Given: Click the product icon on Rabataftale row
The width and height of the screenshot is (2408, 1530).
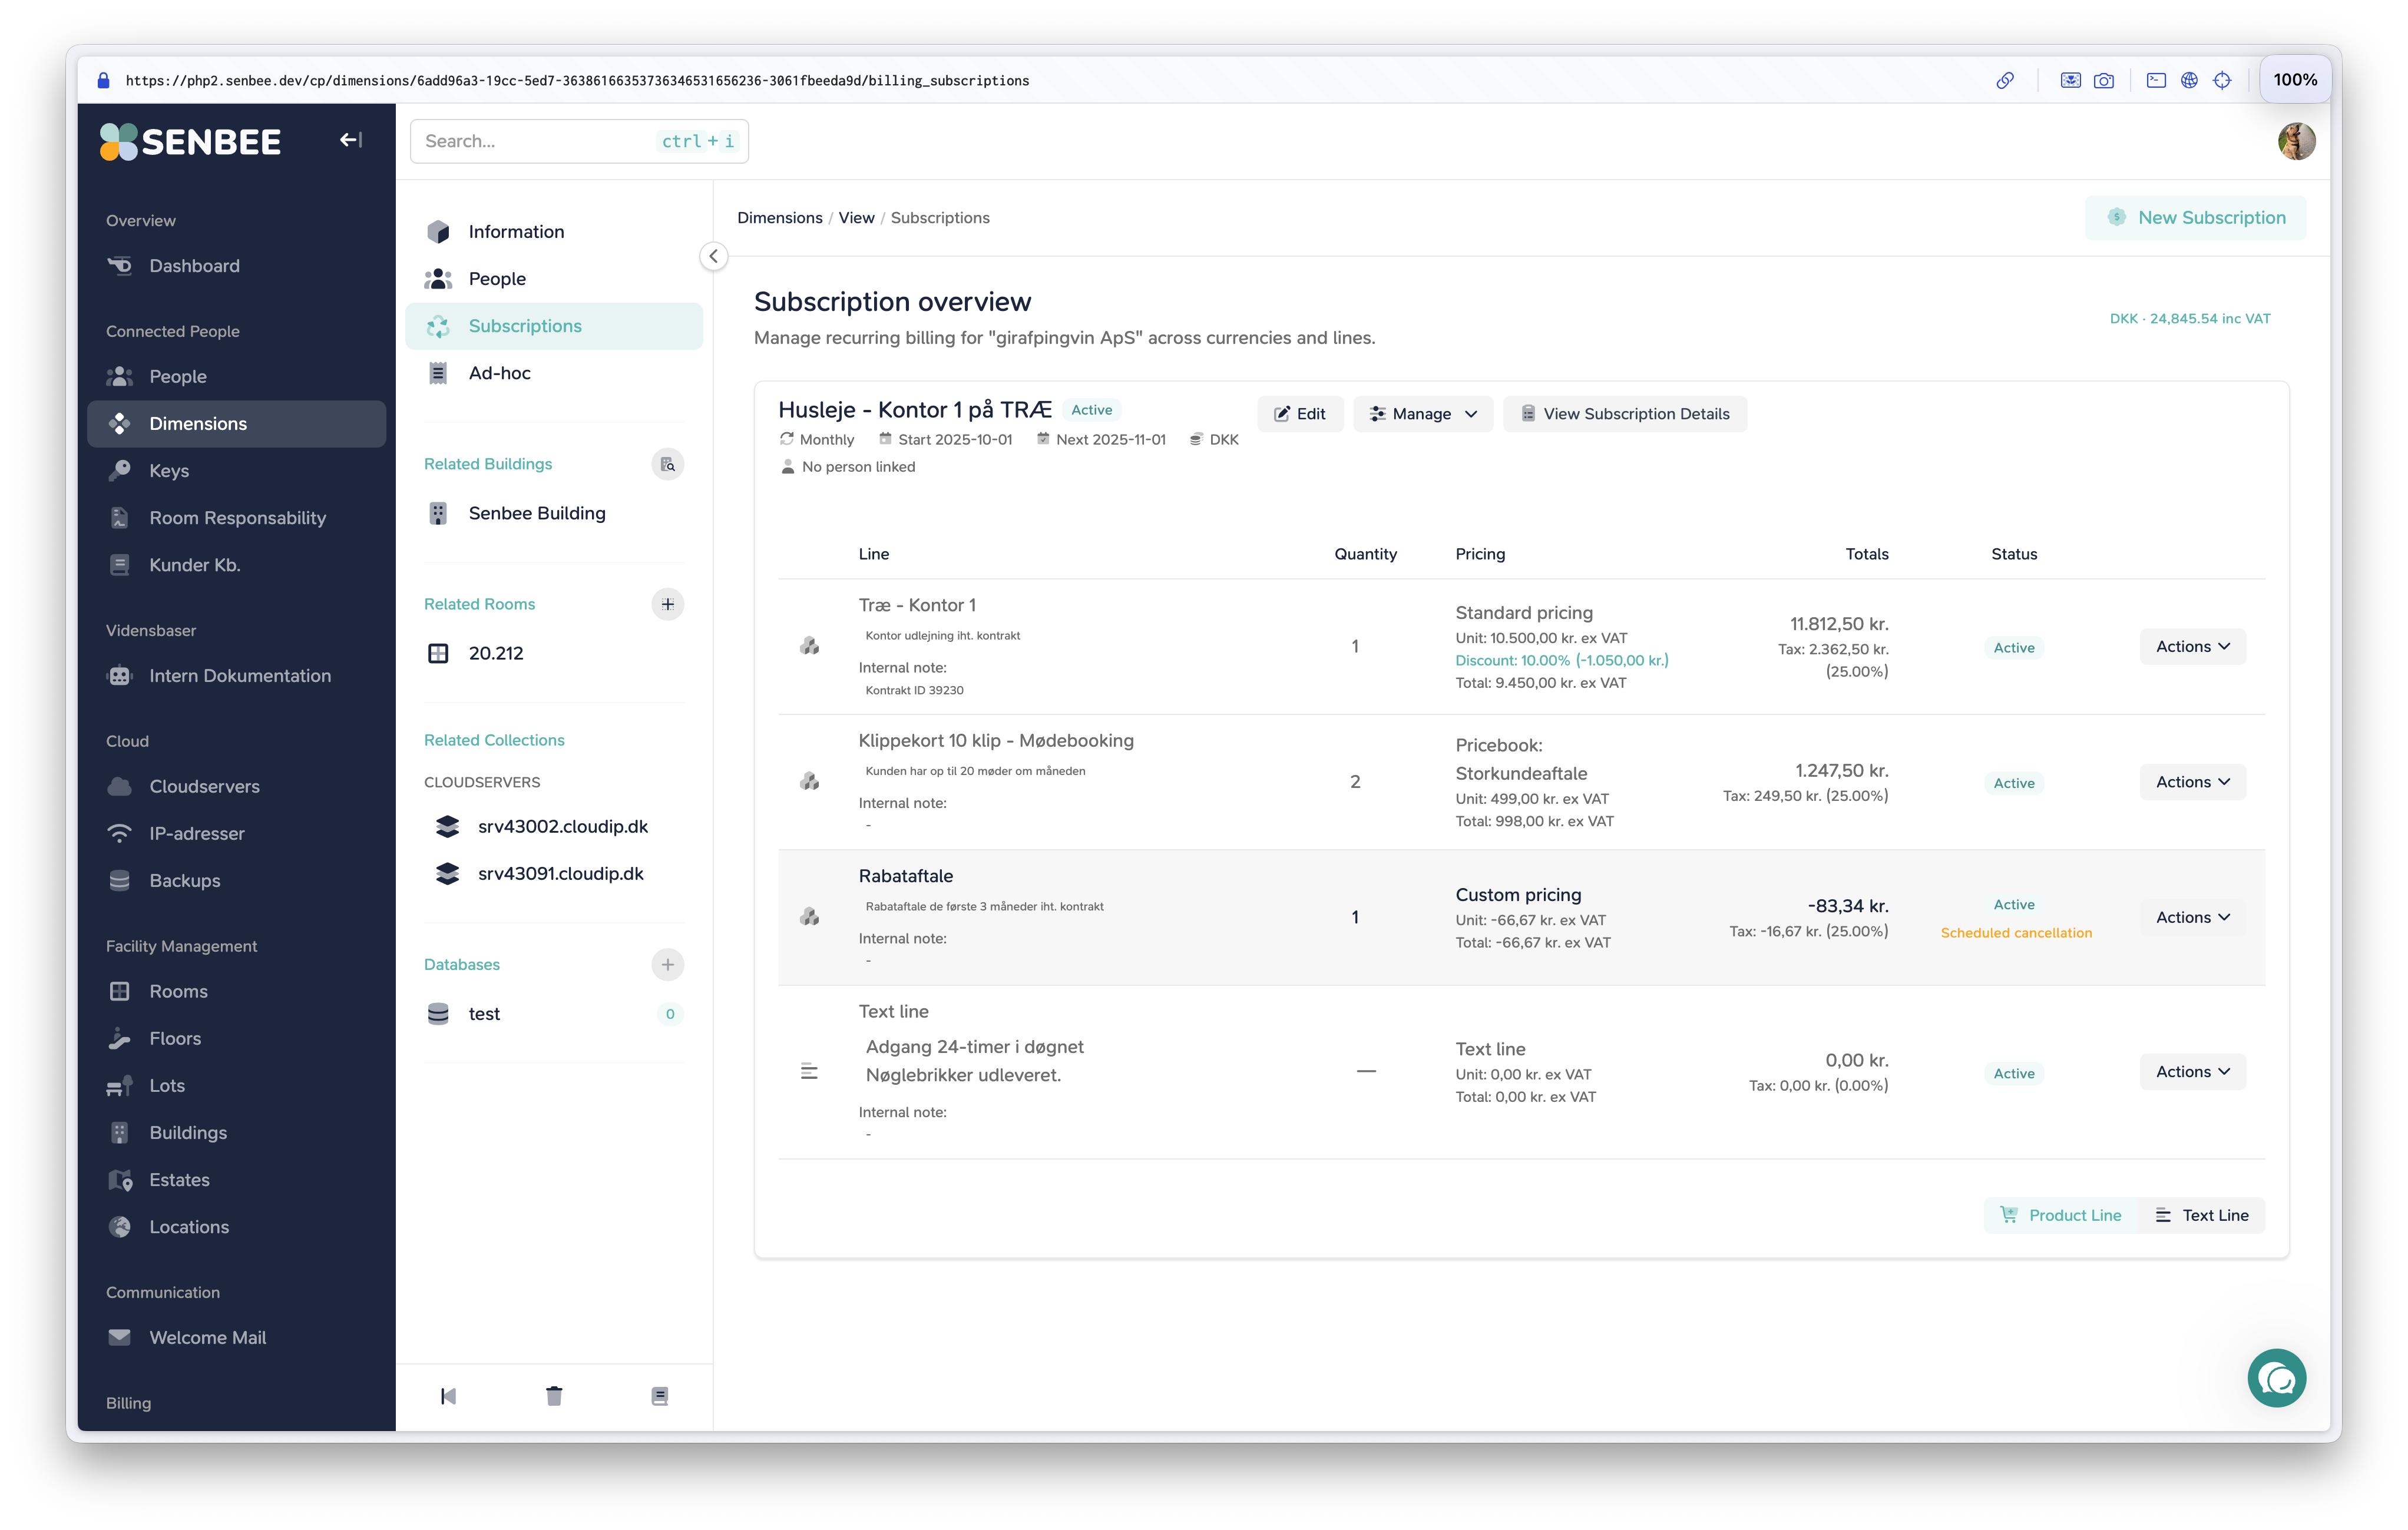Looking at the screenshot, I should pos(809,917).
